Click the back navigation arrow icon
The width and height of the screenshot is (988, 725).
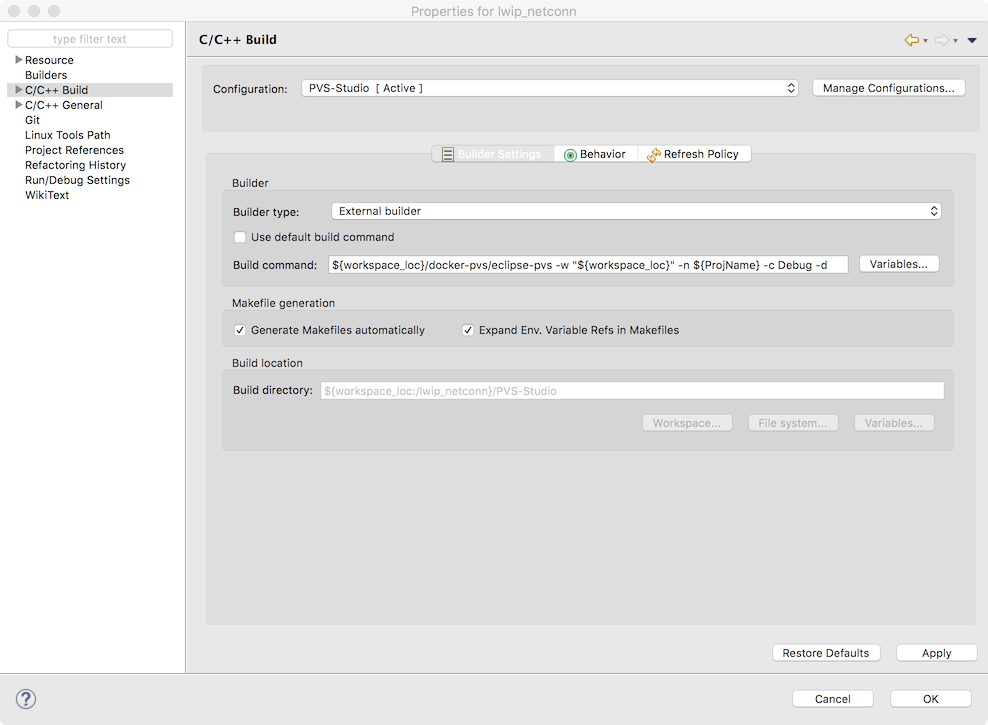click(911, 39)
